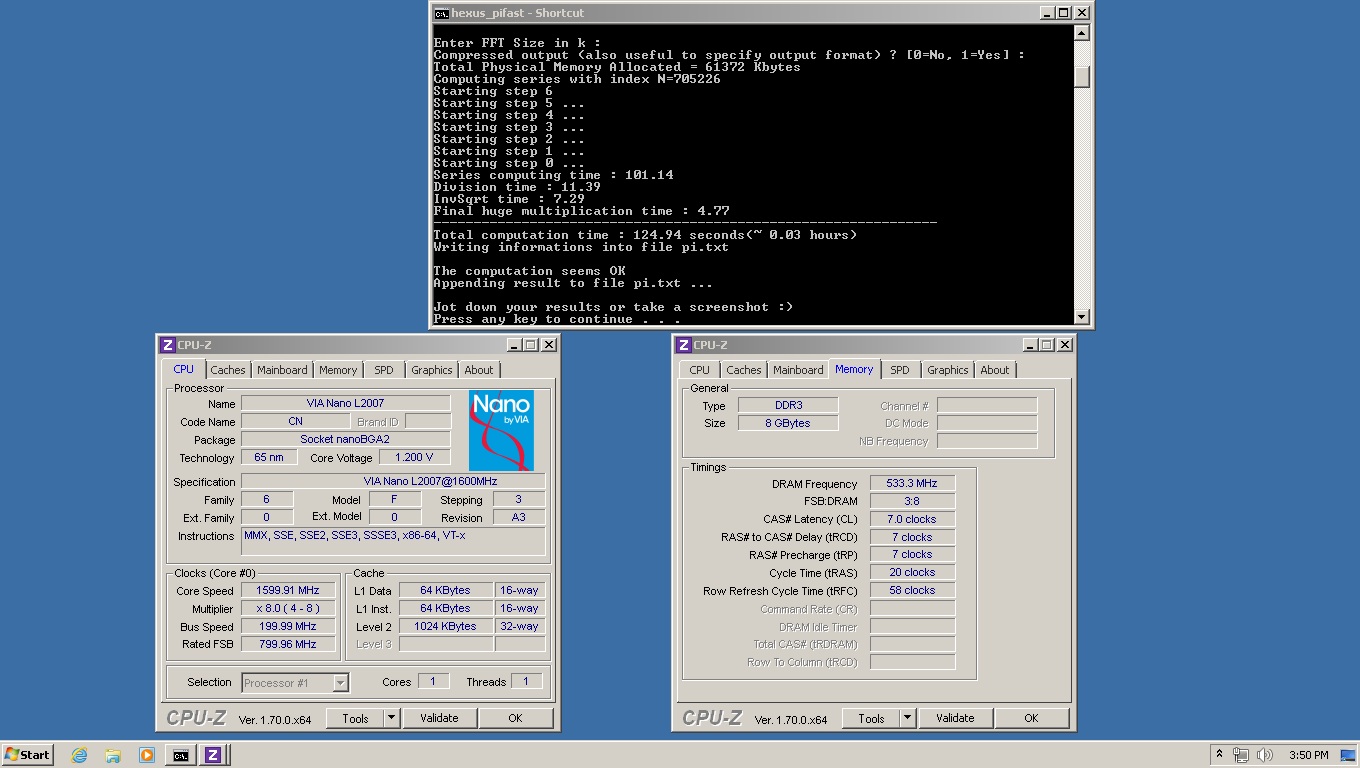Expand Tools dropdown arrow in left CPU-Z window
The height and width of the screenshot is (768, 1360).
[392, 718]
